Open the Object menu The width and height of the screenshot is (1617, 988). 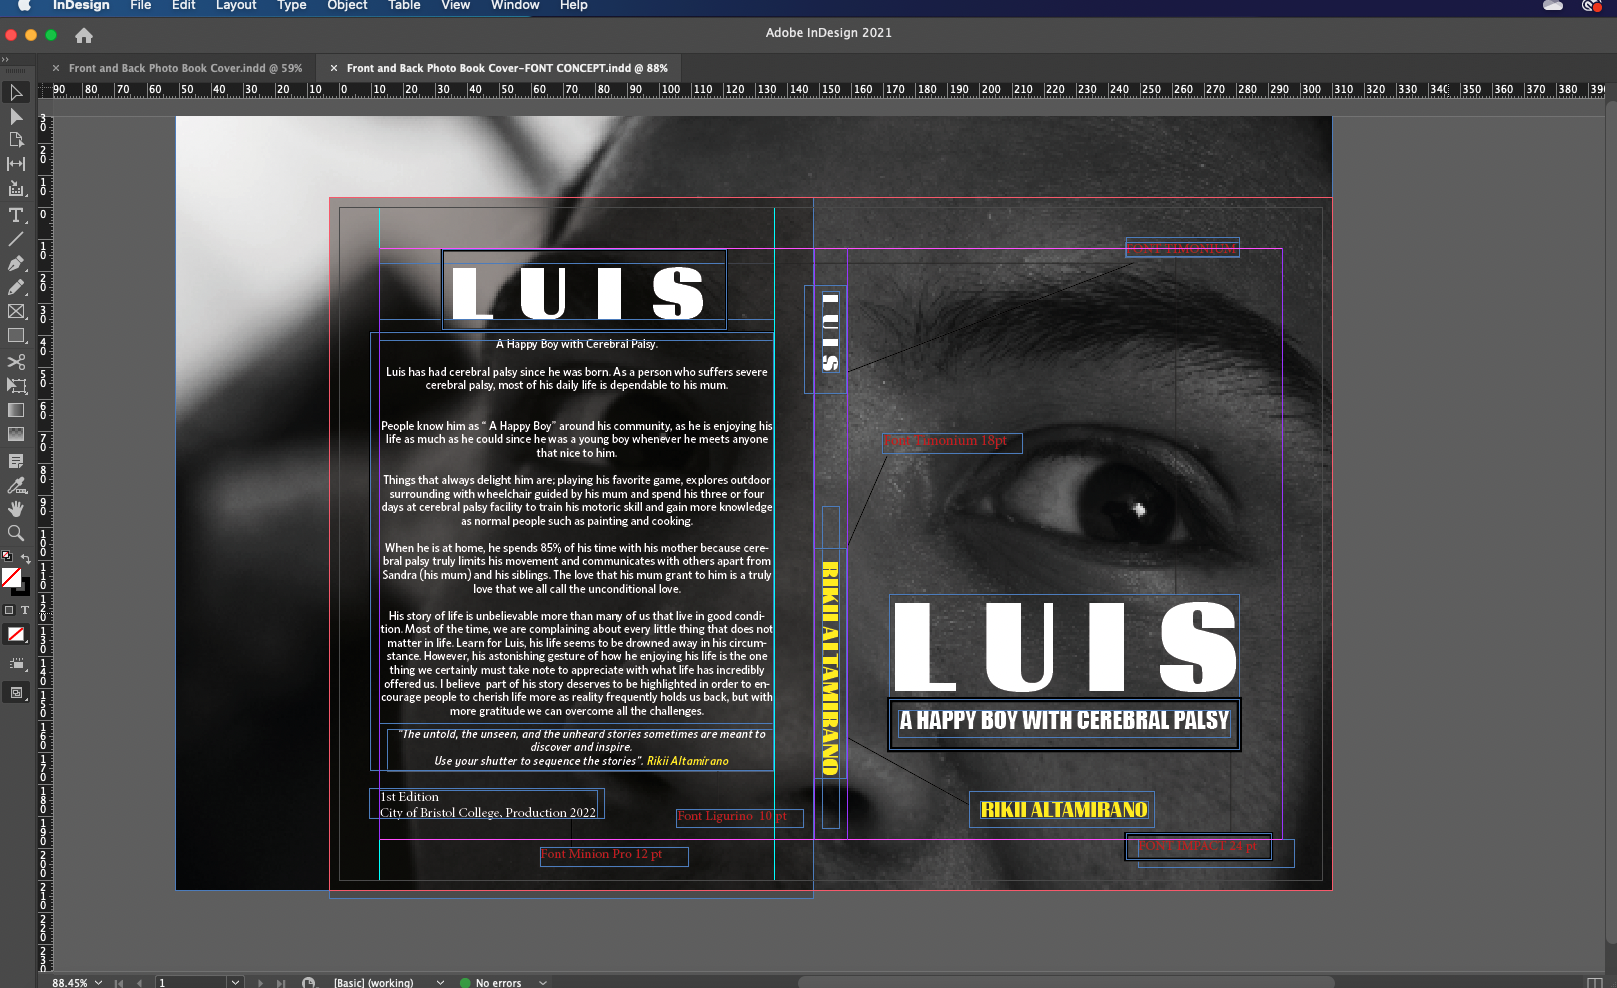tap(347, 6)
